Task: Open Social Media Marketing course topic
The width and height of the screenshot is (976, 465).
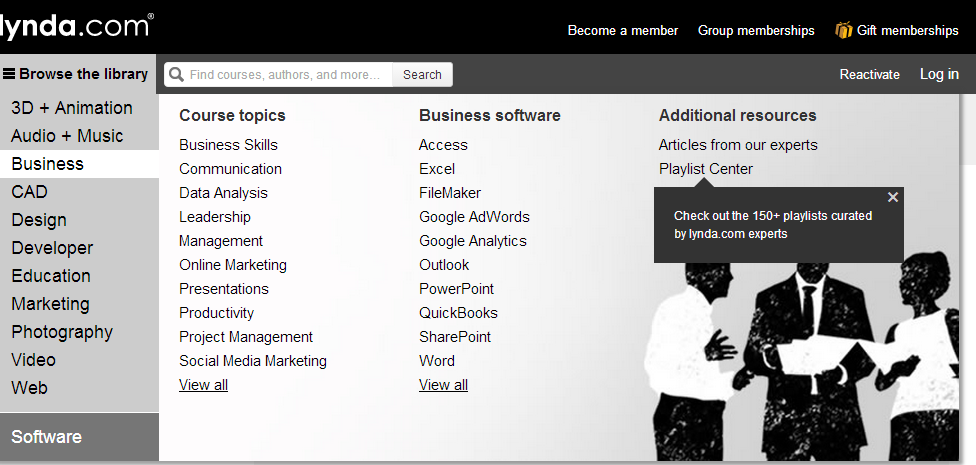Action: [x=253, y=361]
